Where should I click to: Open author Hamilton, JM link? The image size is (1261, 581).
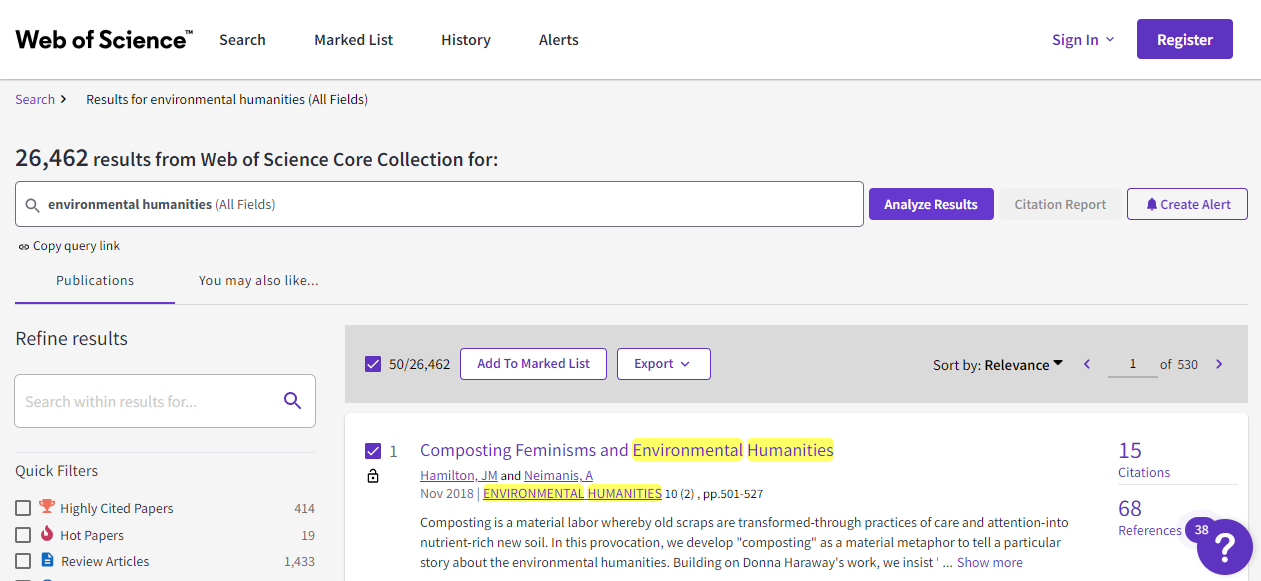[459, 476]
